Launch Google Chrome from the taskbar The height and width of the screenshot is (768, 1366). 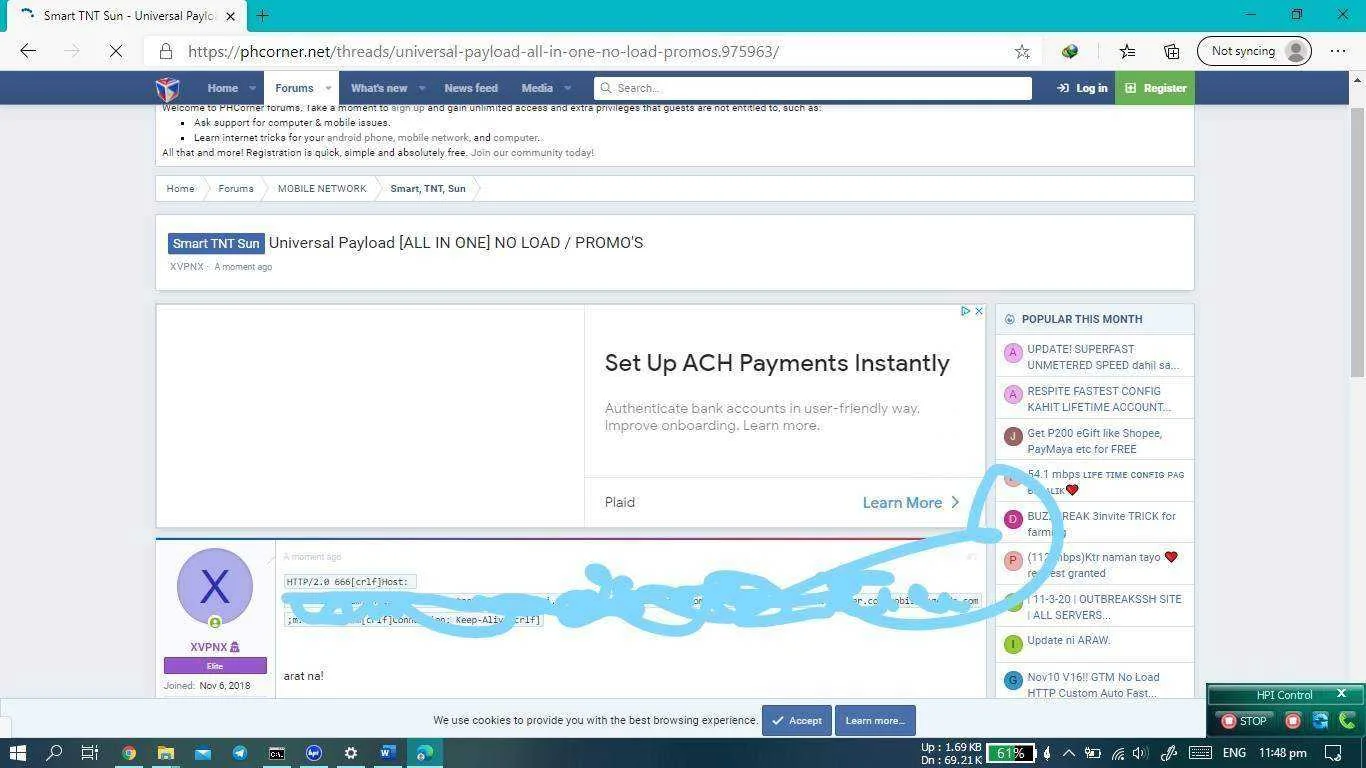coord(129,753)
